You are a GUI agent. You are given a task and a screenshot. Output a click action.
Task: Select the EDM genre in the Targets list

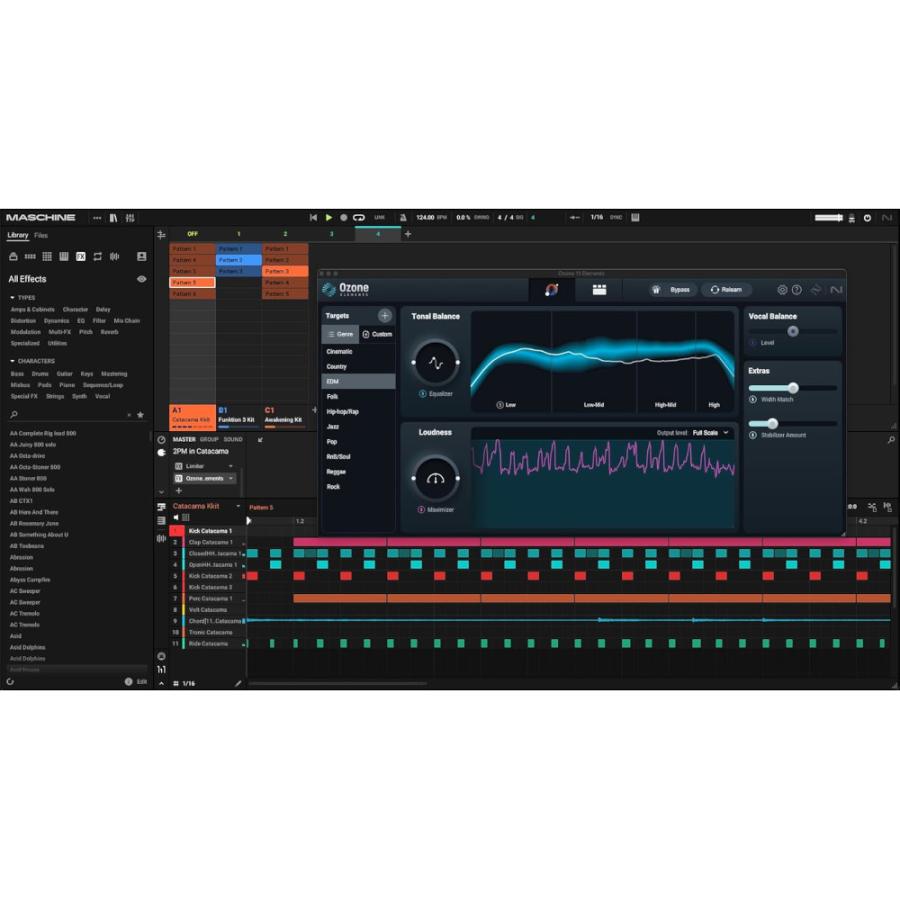click(x=345, y=381)
